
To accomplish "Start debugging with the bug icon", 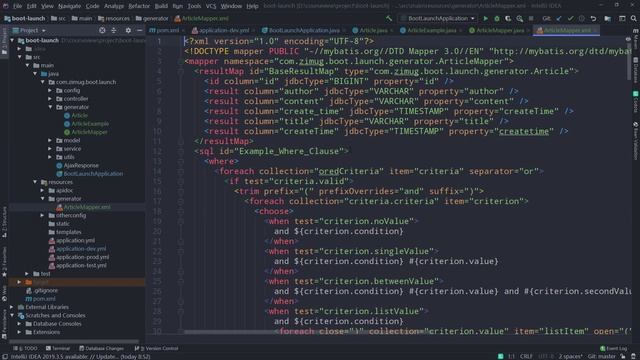I will pos(497,18).
